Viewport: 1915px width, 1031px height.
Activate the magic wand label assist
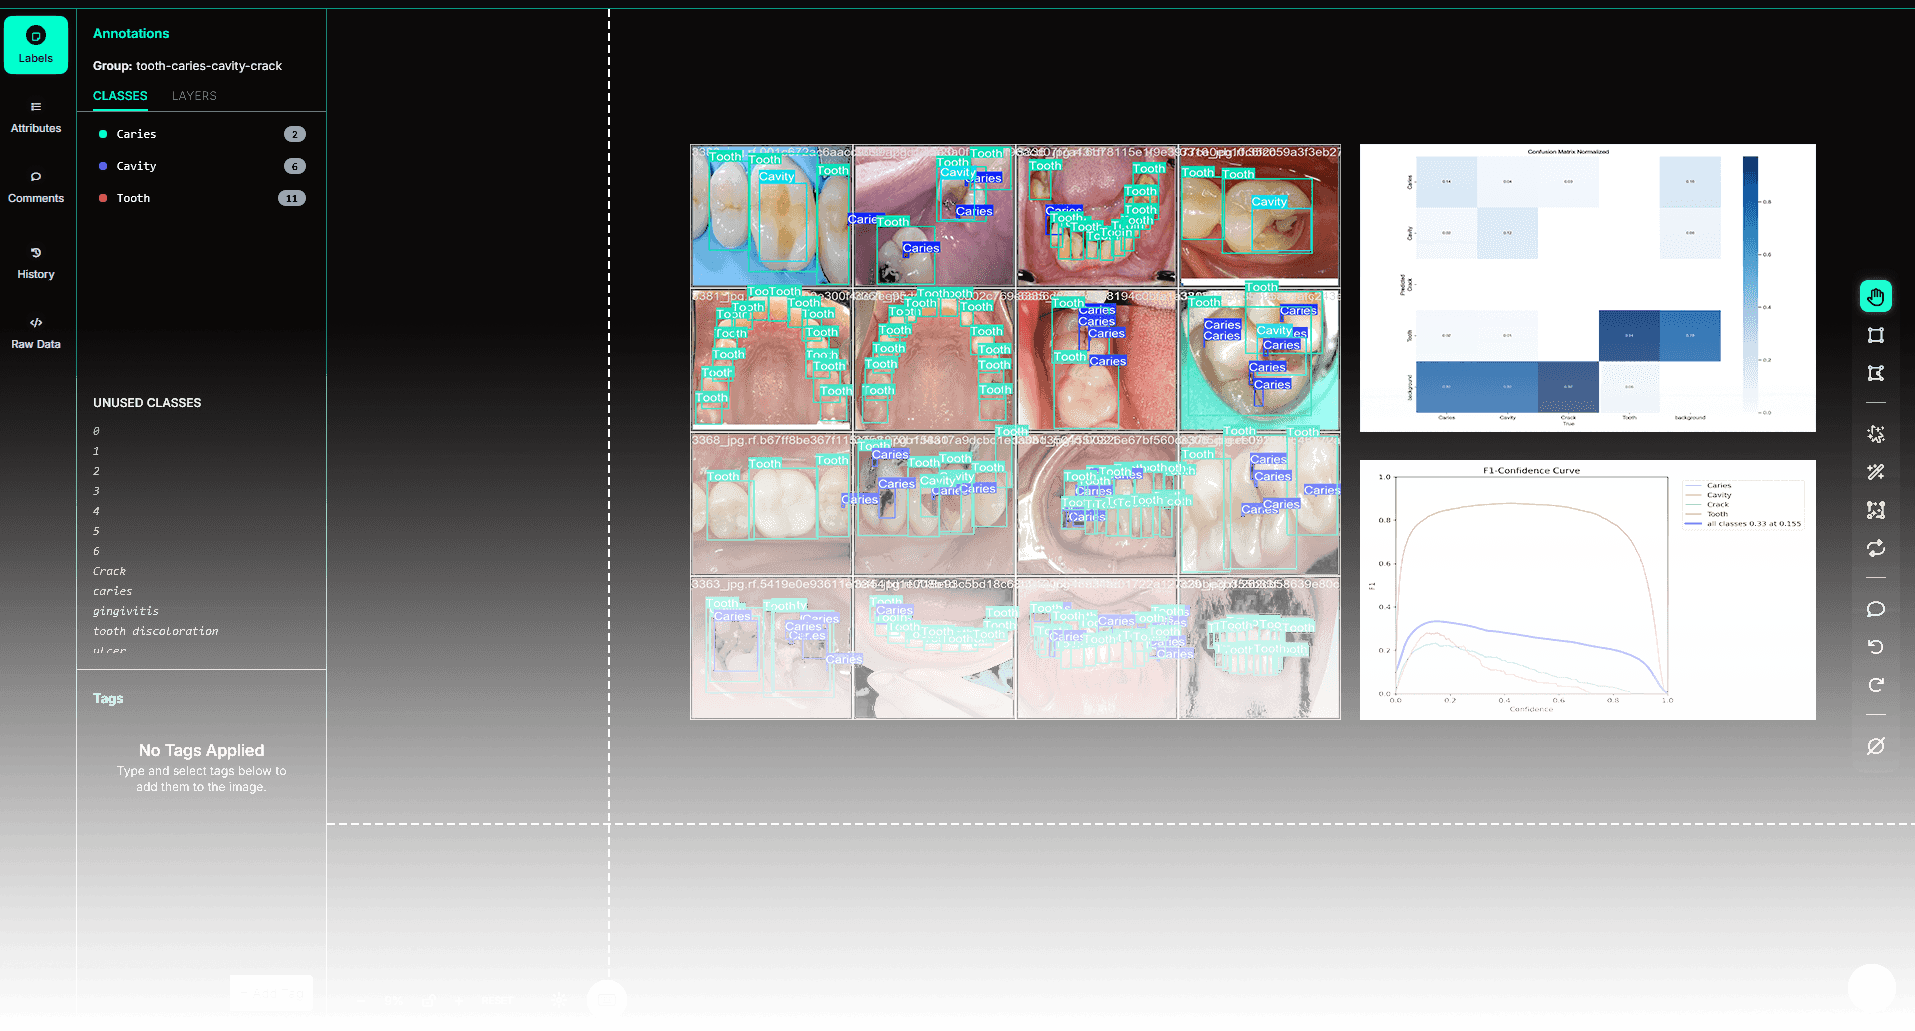1875,471
